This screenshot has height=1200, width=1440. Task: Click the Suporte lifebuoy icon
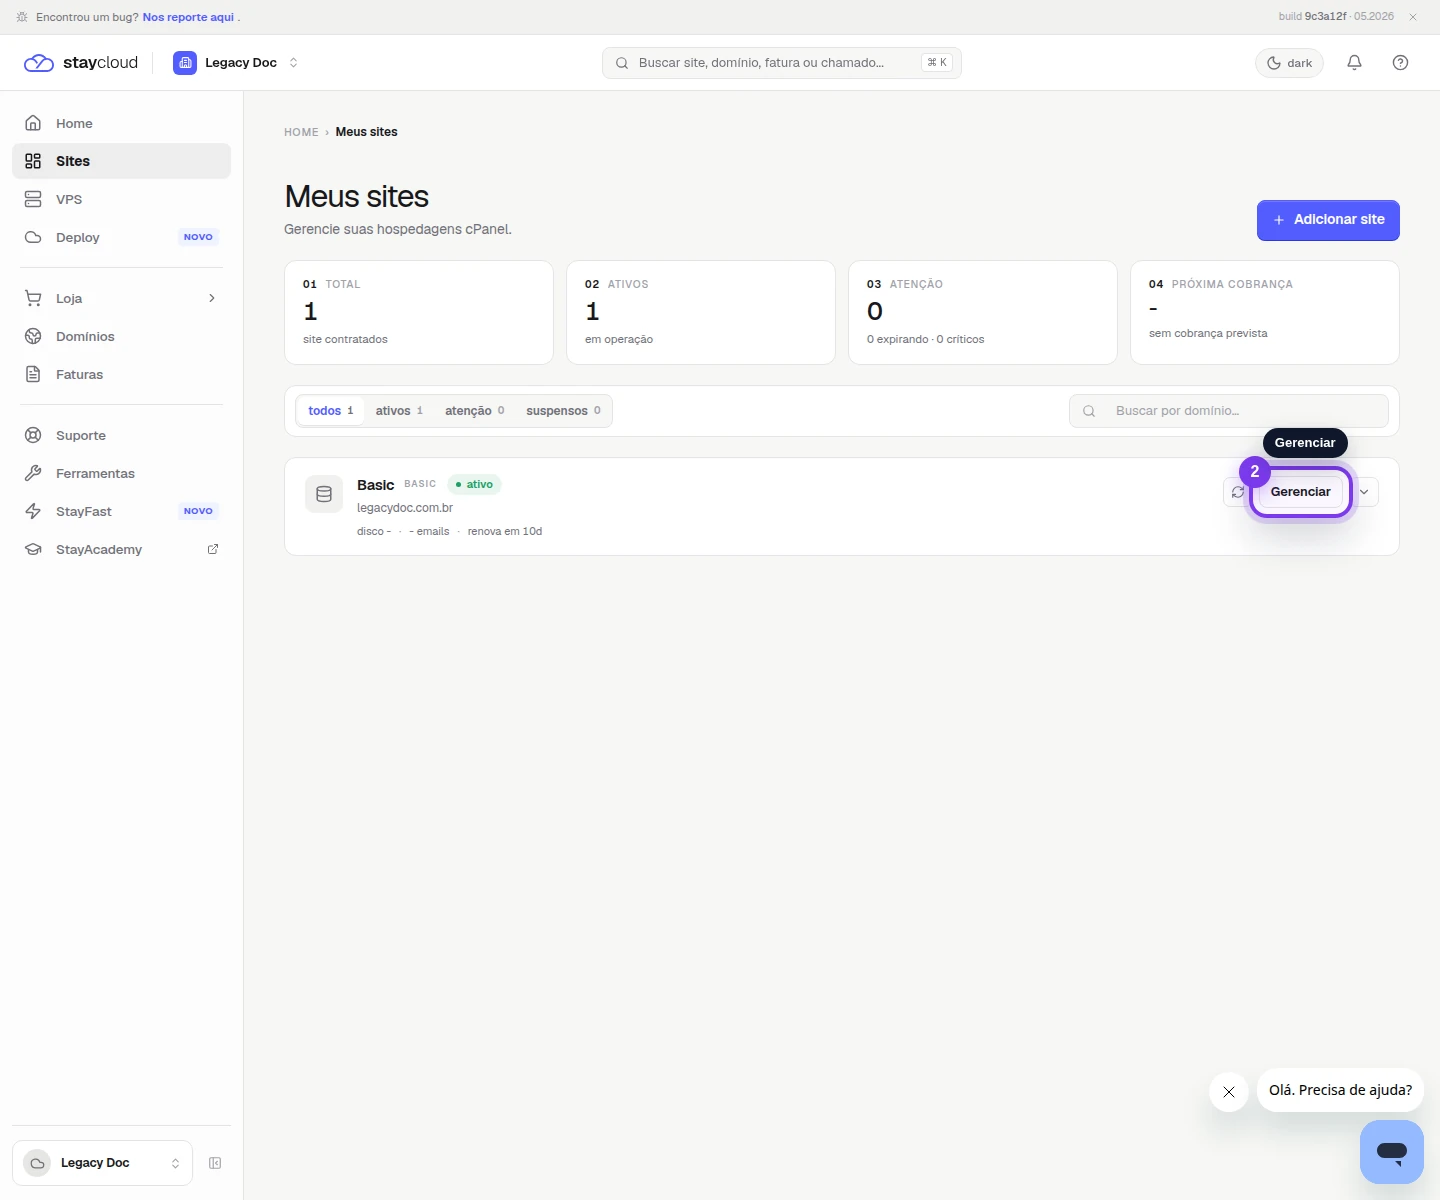[x=33, y=435]
